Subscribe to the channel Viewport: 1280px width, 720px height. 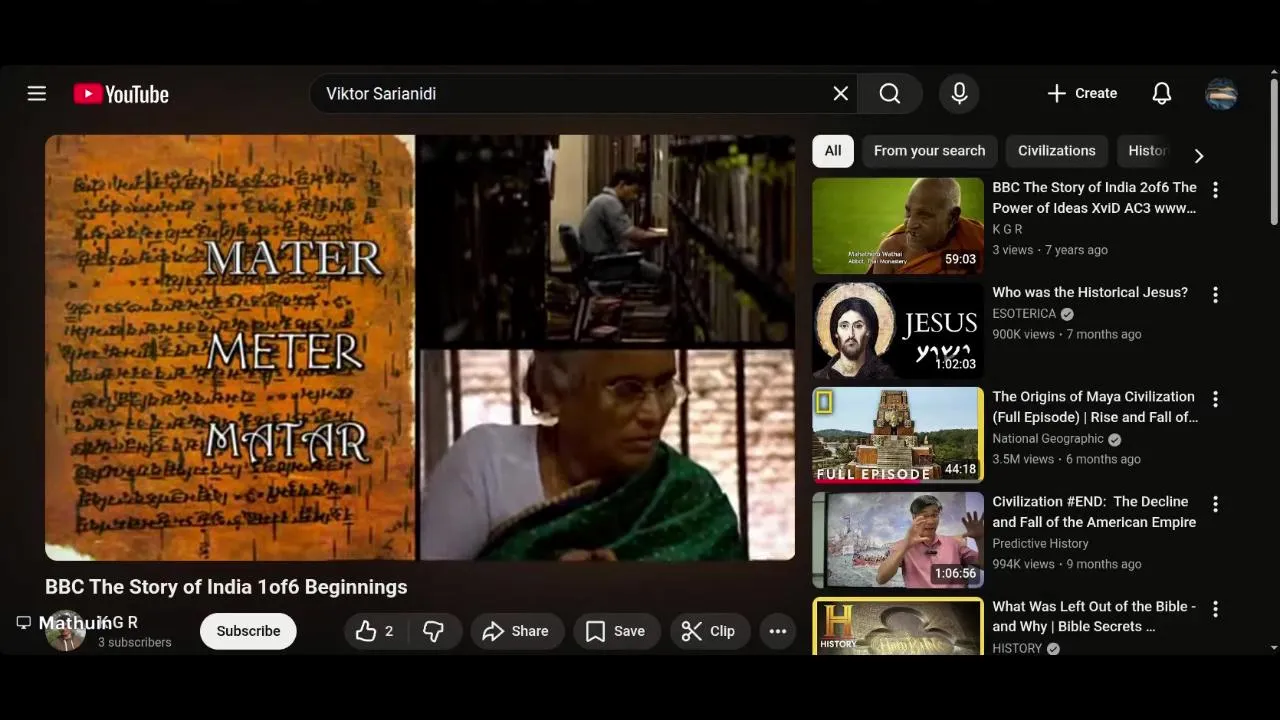point(248,631)
